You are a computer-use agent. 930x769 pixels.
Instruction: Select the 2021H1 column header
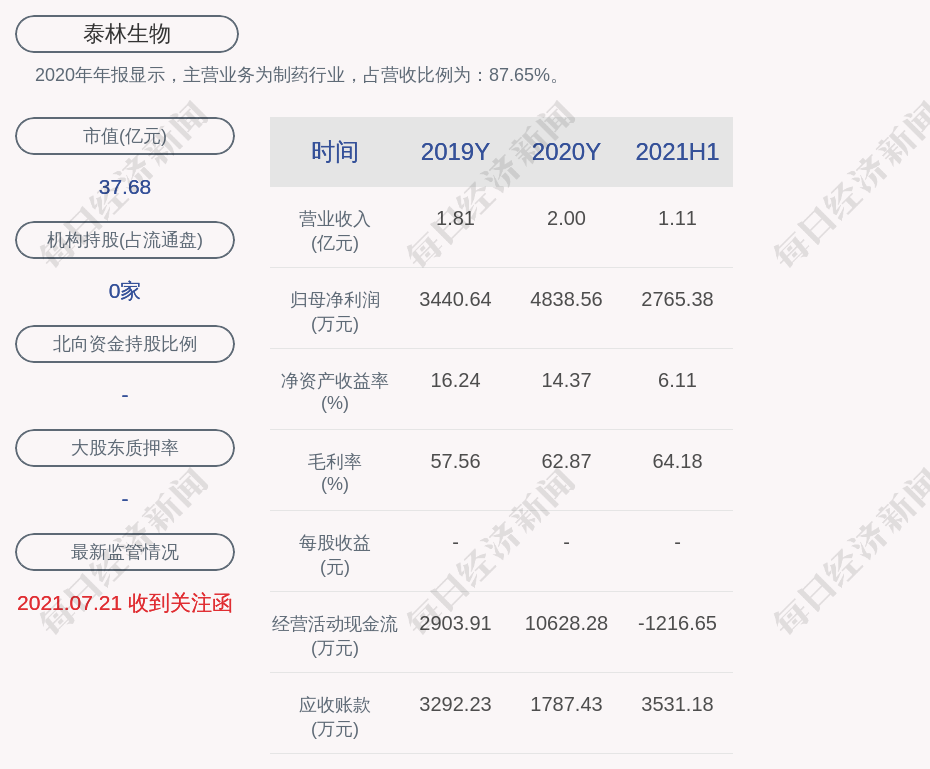pyautogui.click(x=677, y=152)
